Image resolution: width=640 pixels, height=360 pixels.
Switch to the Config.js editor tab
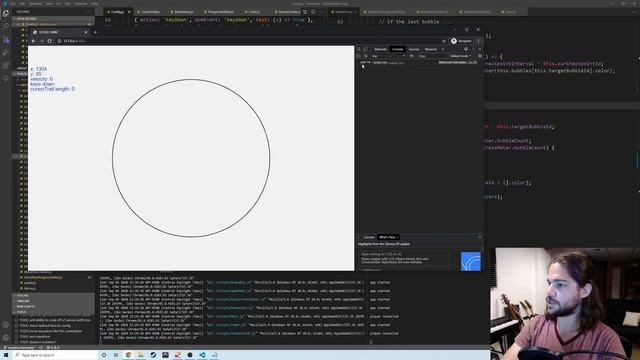[117, 12]
